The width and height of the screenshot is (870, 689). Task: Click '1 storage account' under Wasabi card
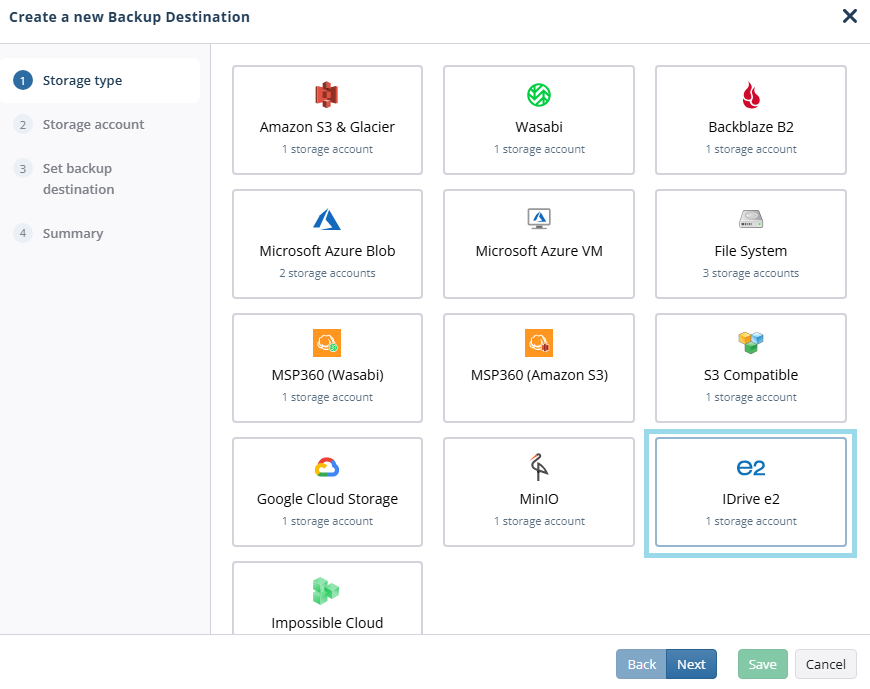click(x=539, y=149)
